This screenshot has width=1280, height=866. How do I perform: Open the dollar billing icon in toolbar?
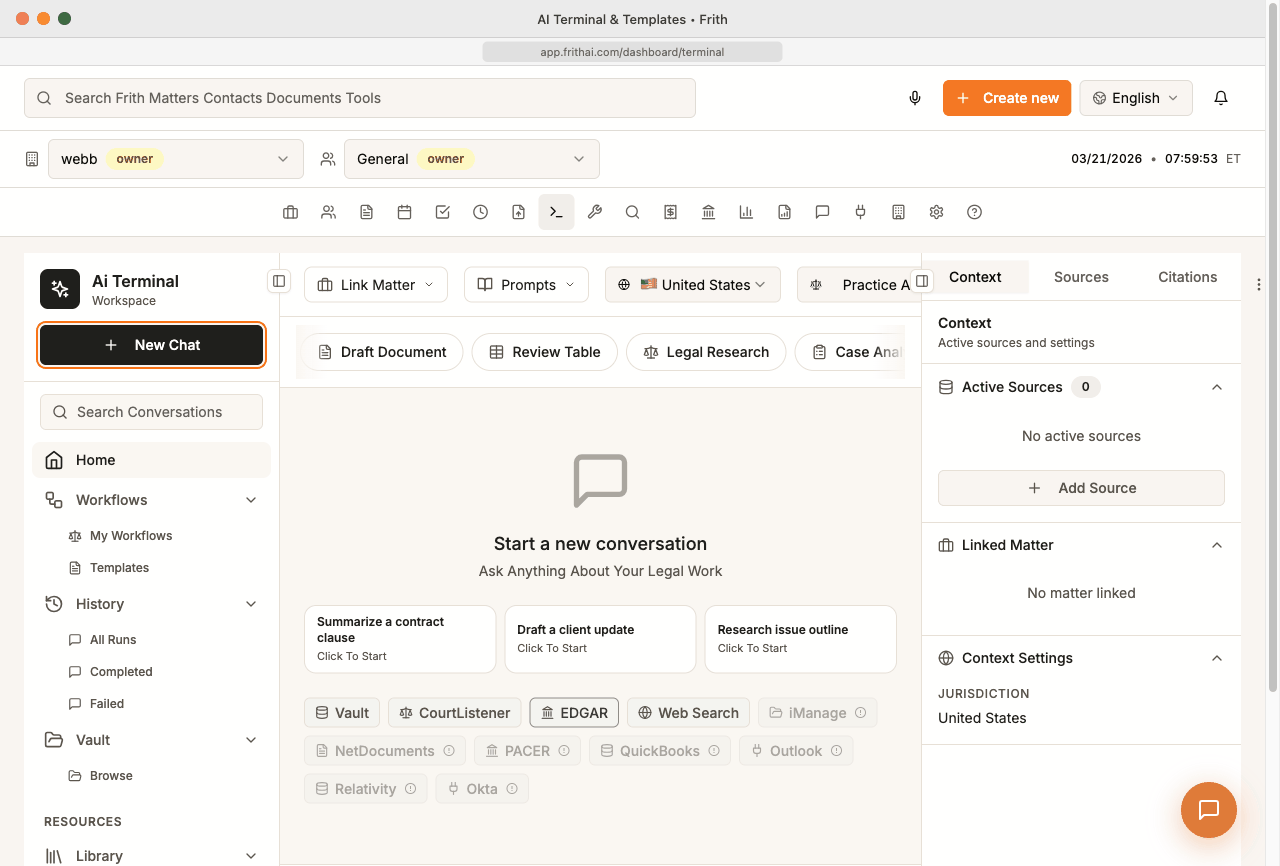(x=670, y=212)
